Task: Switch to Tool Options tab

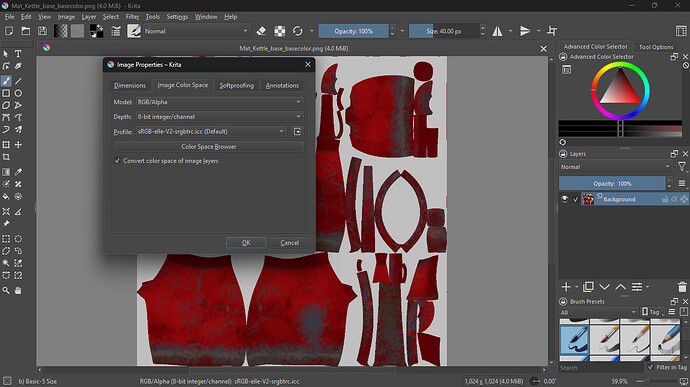Action: point(656,47)
